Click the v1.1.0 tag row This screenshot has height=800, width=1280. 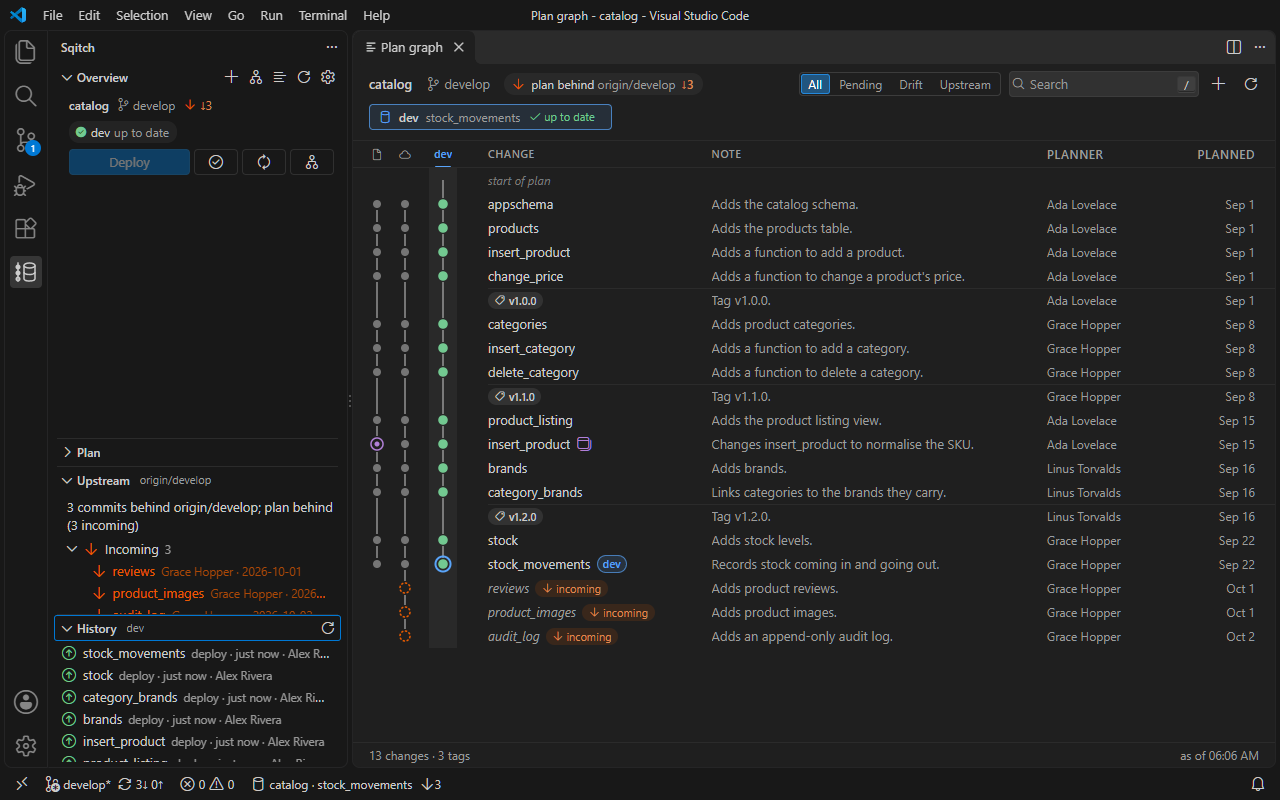(x=814, y=396)
